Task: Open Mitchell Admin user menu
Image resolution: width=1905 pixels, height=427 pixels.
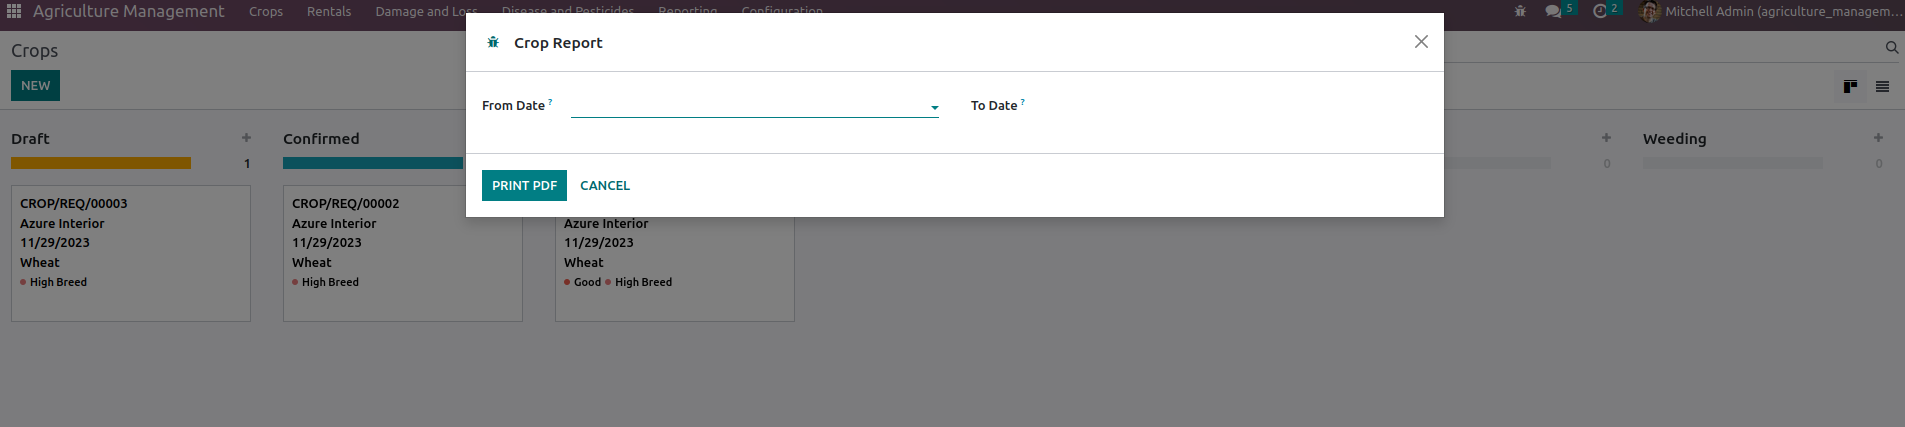Action: [x=1771, y=11]
